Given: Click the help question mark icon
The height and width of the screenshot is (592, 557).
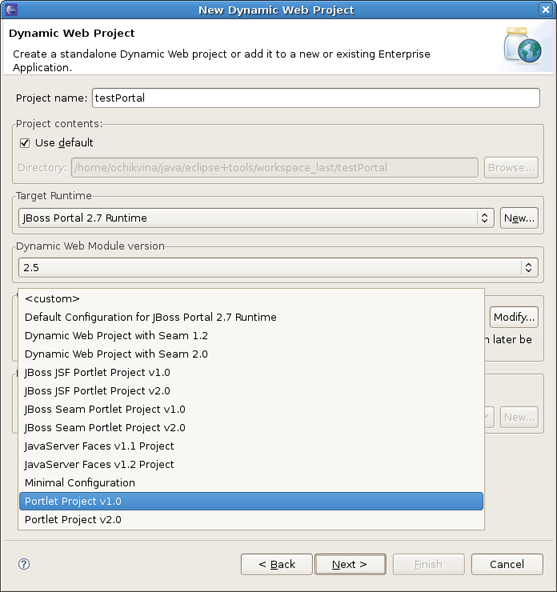Looking at the screenshot, I should pos(24,564).
